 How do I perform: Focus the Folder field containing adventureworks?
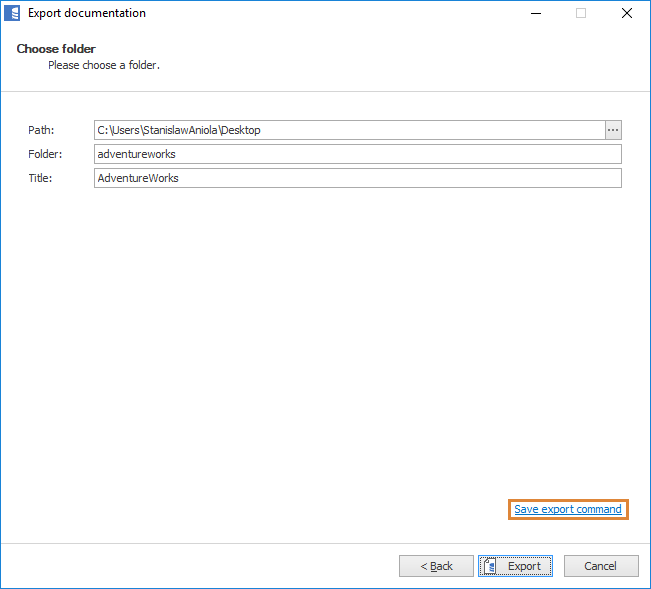coord(358,154)
